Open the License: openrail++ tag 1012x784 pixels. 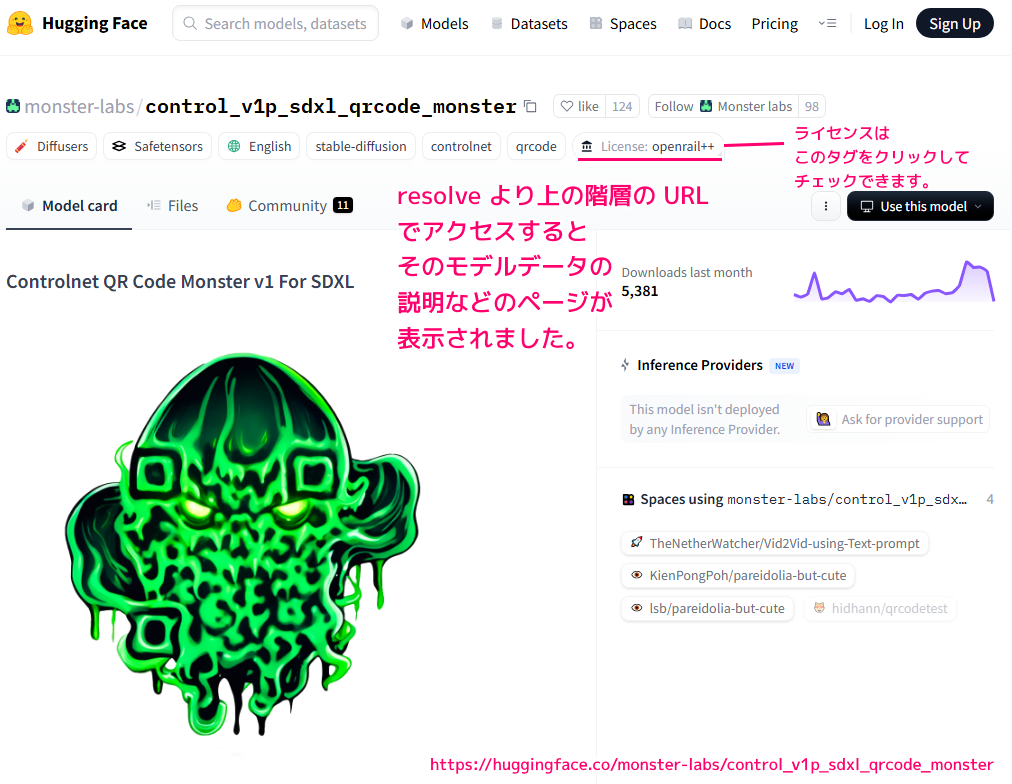[648, 146]
